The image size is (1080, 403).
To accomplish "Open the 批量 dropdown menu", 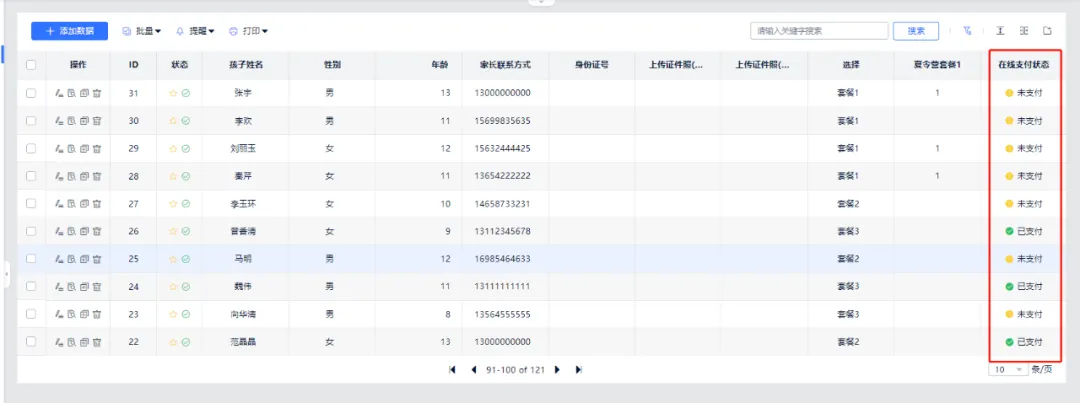I will [x=141, y=32].
